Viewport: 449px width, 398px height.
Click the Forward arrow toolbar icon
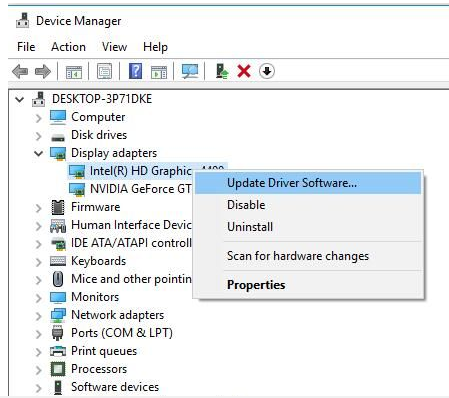[43, 71]
